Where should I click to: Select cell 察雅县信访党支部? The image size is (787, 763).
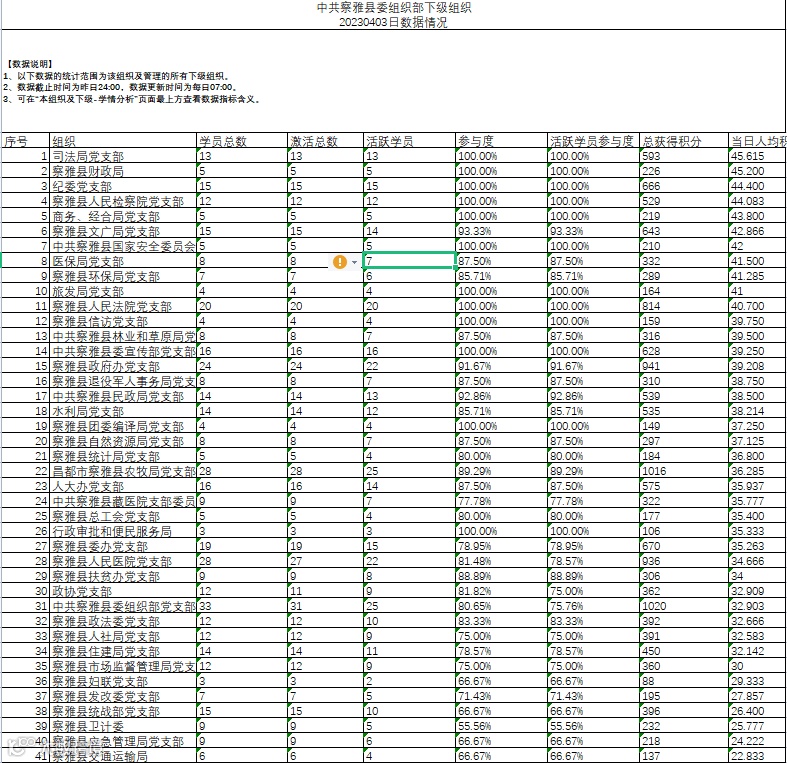tap(123, 321)
